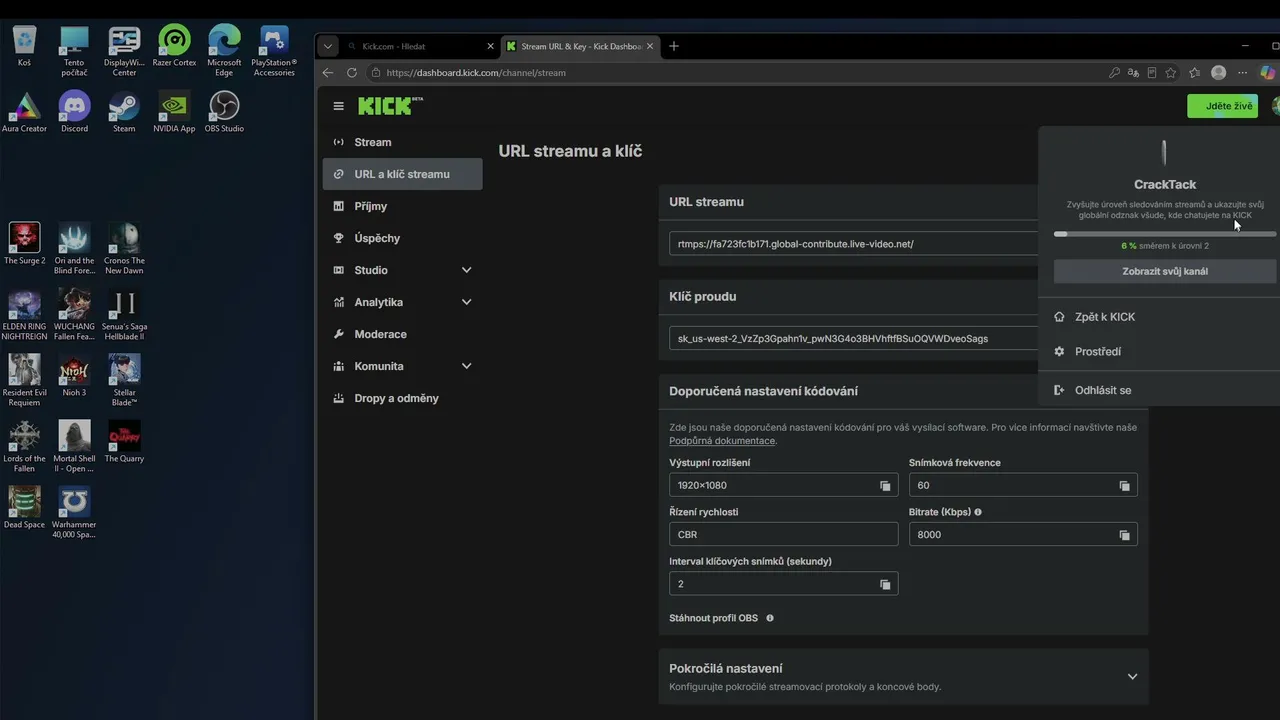Open the browser tab list dropdown
The width and height of the screenshot is (1280, 720).
coord(328,46)
